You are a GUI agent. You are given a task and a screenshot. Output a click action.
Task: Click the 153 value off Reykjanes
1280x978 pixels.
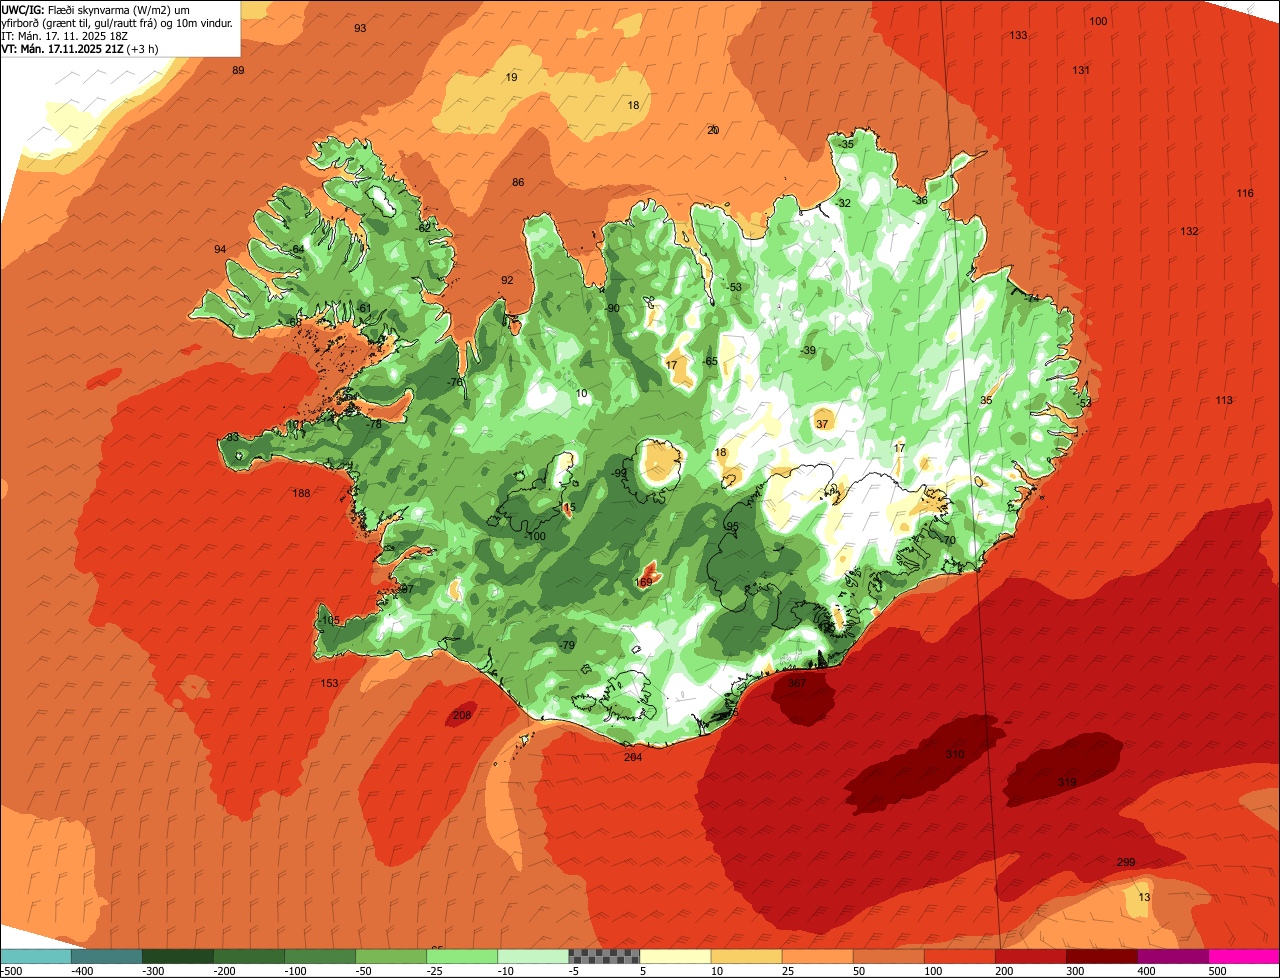point(330,683)
